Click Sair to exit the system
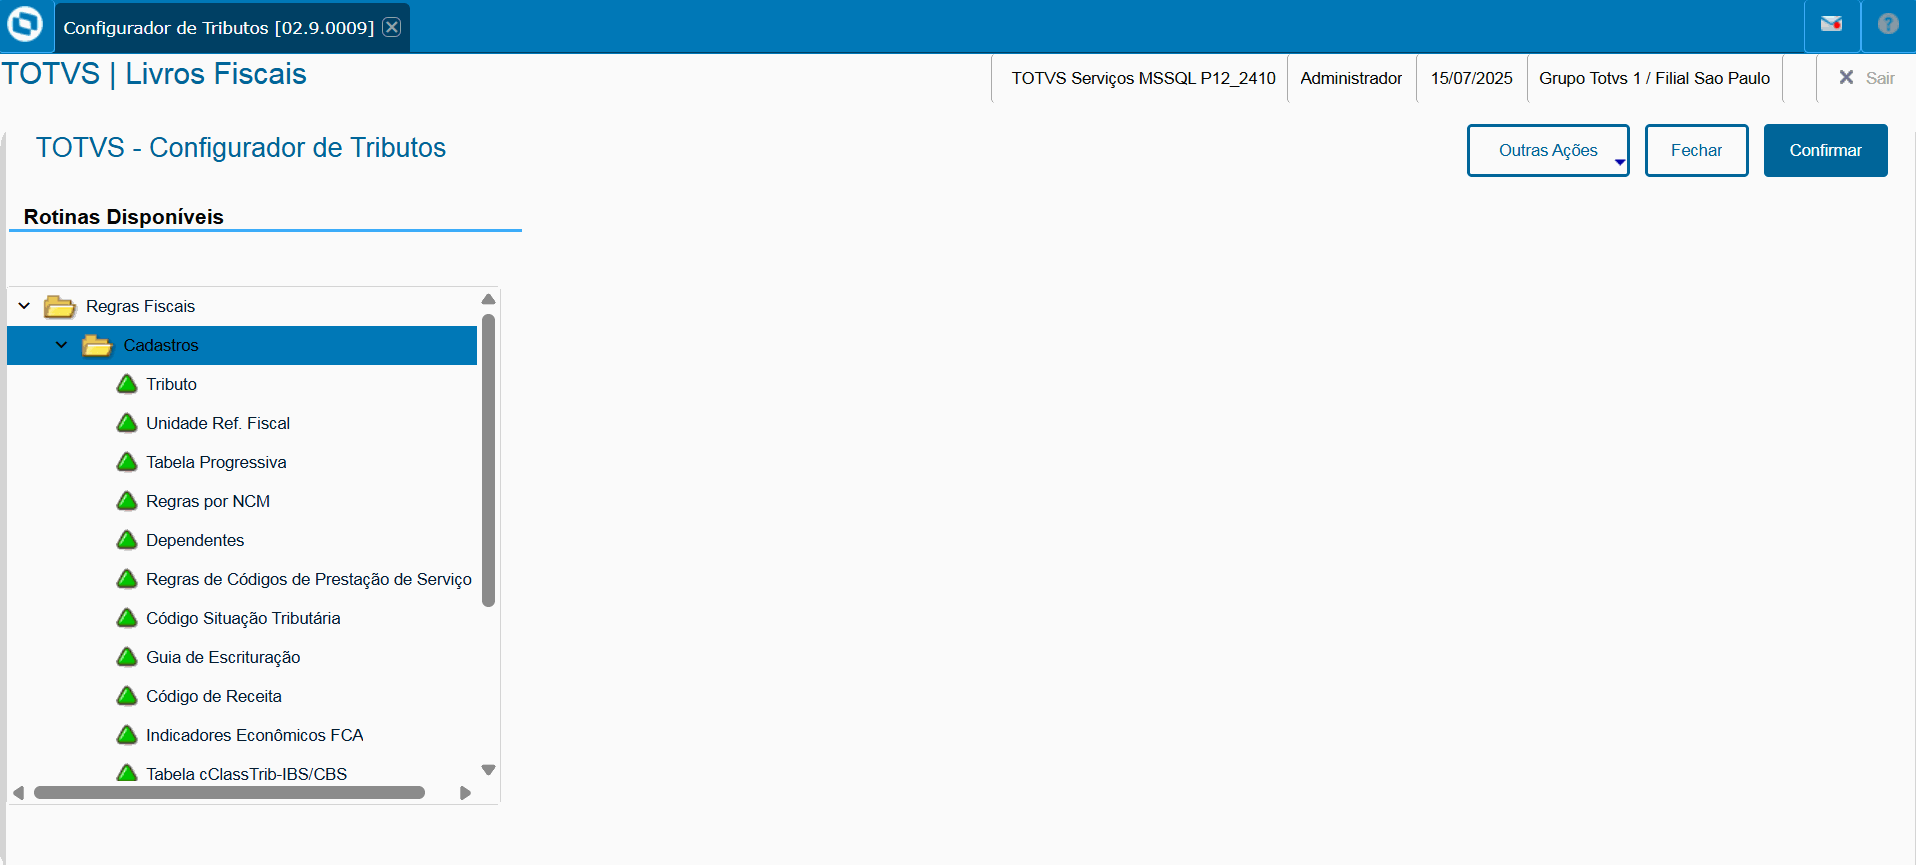 pyautogui.click(x=1866, y=78)
